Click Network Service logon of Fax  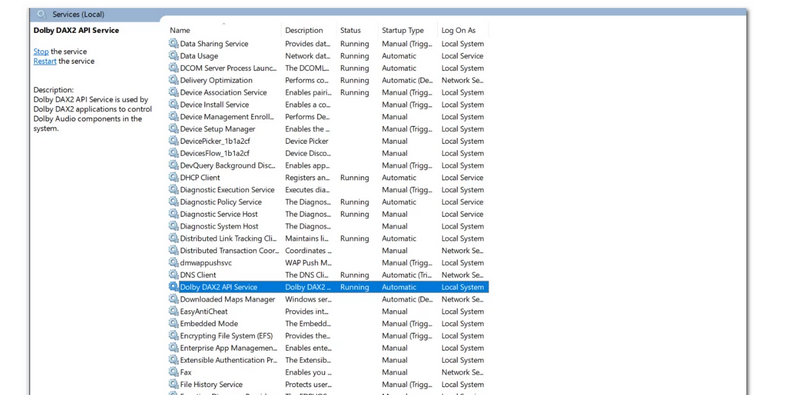[x=462, y=373]
